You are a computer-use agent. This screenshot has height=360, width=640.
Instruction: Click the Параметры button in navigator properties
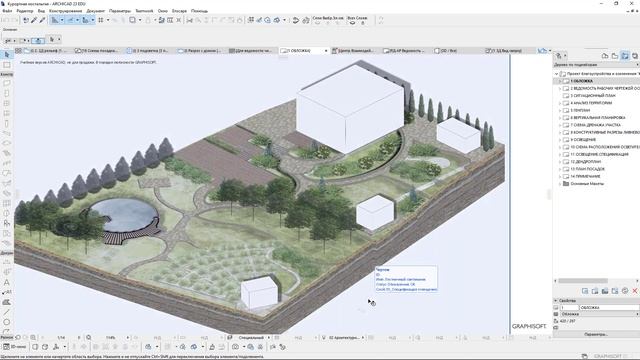596,334
